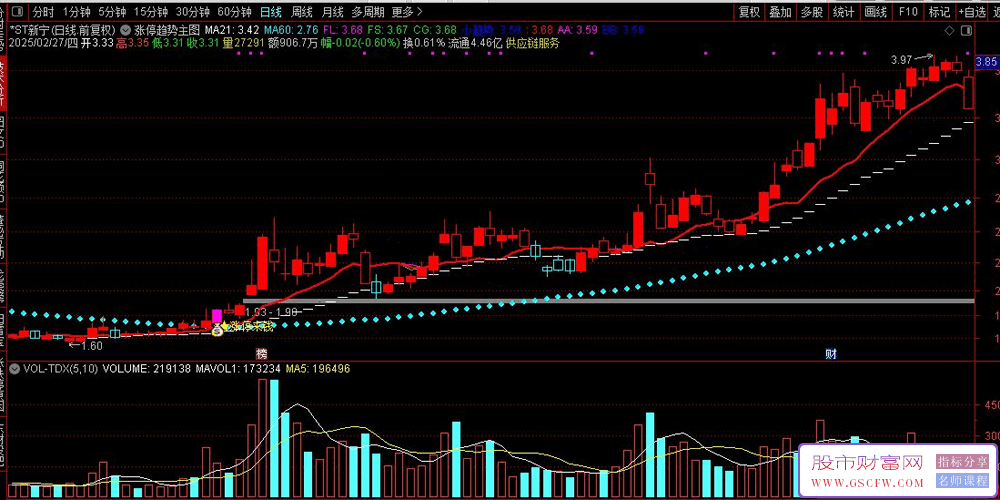Image resolution: width=1000 pixels, height=500 pixels.
Task: Switch to 30分钟 period
Action: pos(193,11)
